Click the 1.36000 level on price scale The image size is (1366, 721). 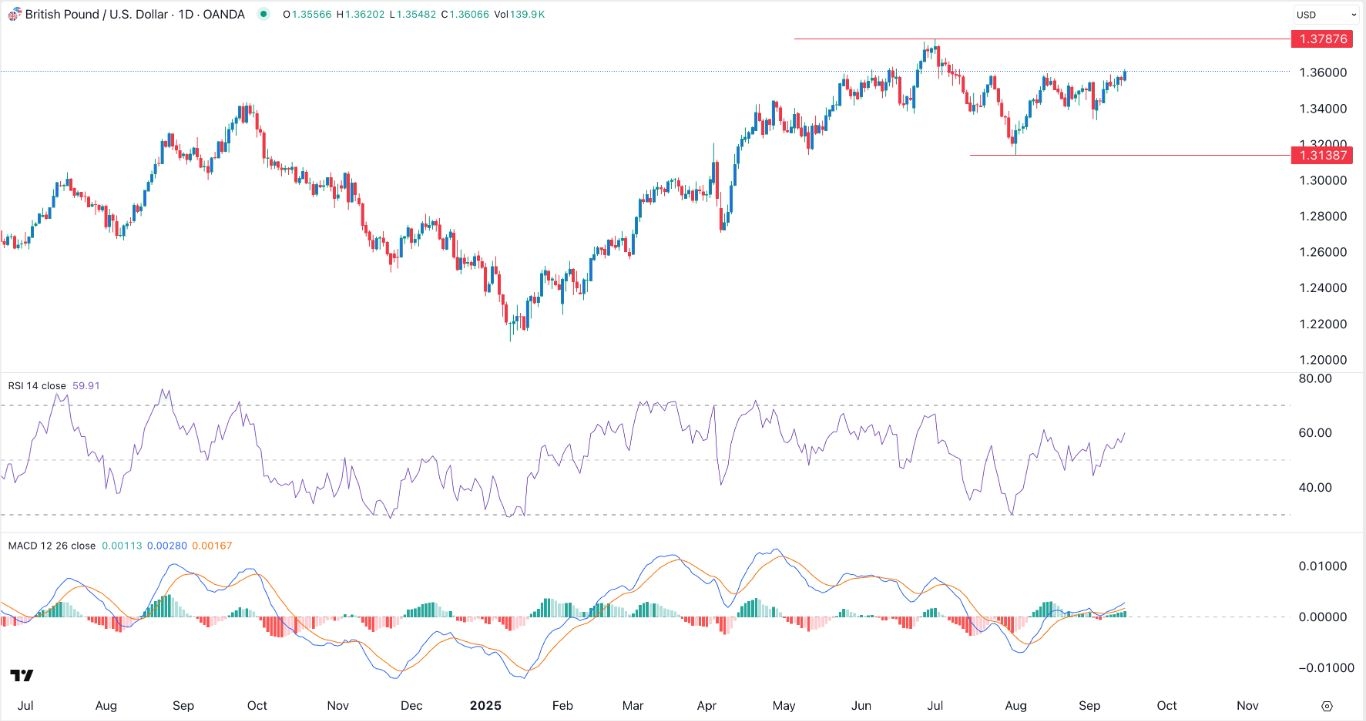(x=1322, y=72)
